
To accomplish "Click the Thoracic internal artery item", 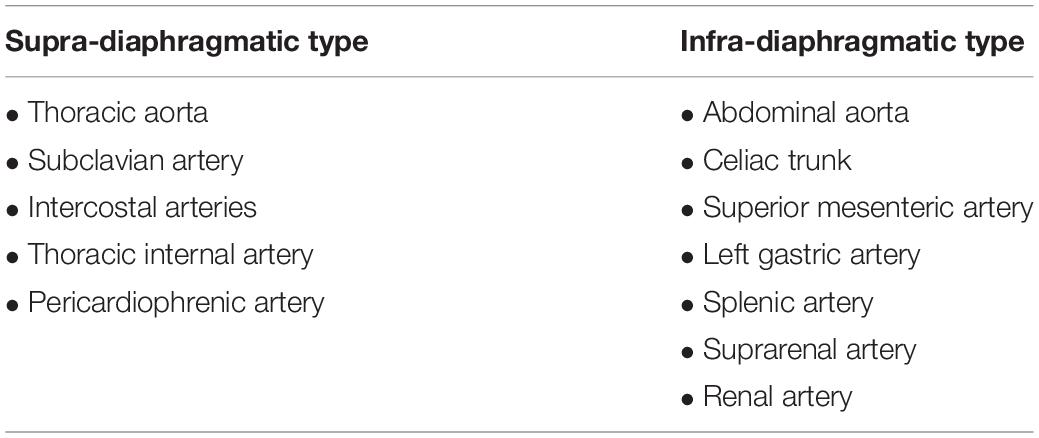I will [170, 255].
